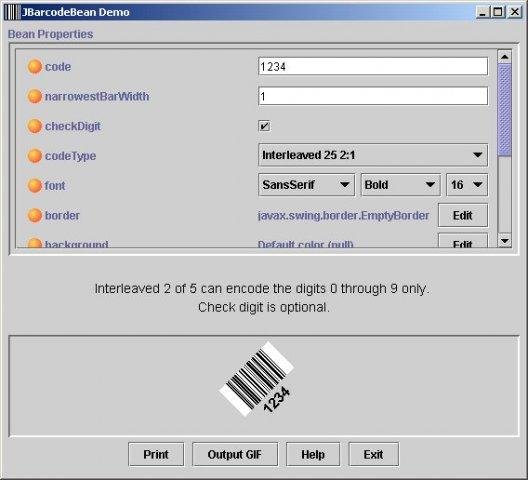Click the Exit button
Screen dimensions: 528x480
(x=373, y=454)
